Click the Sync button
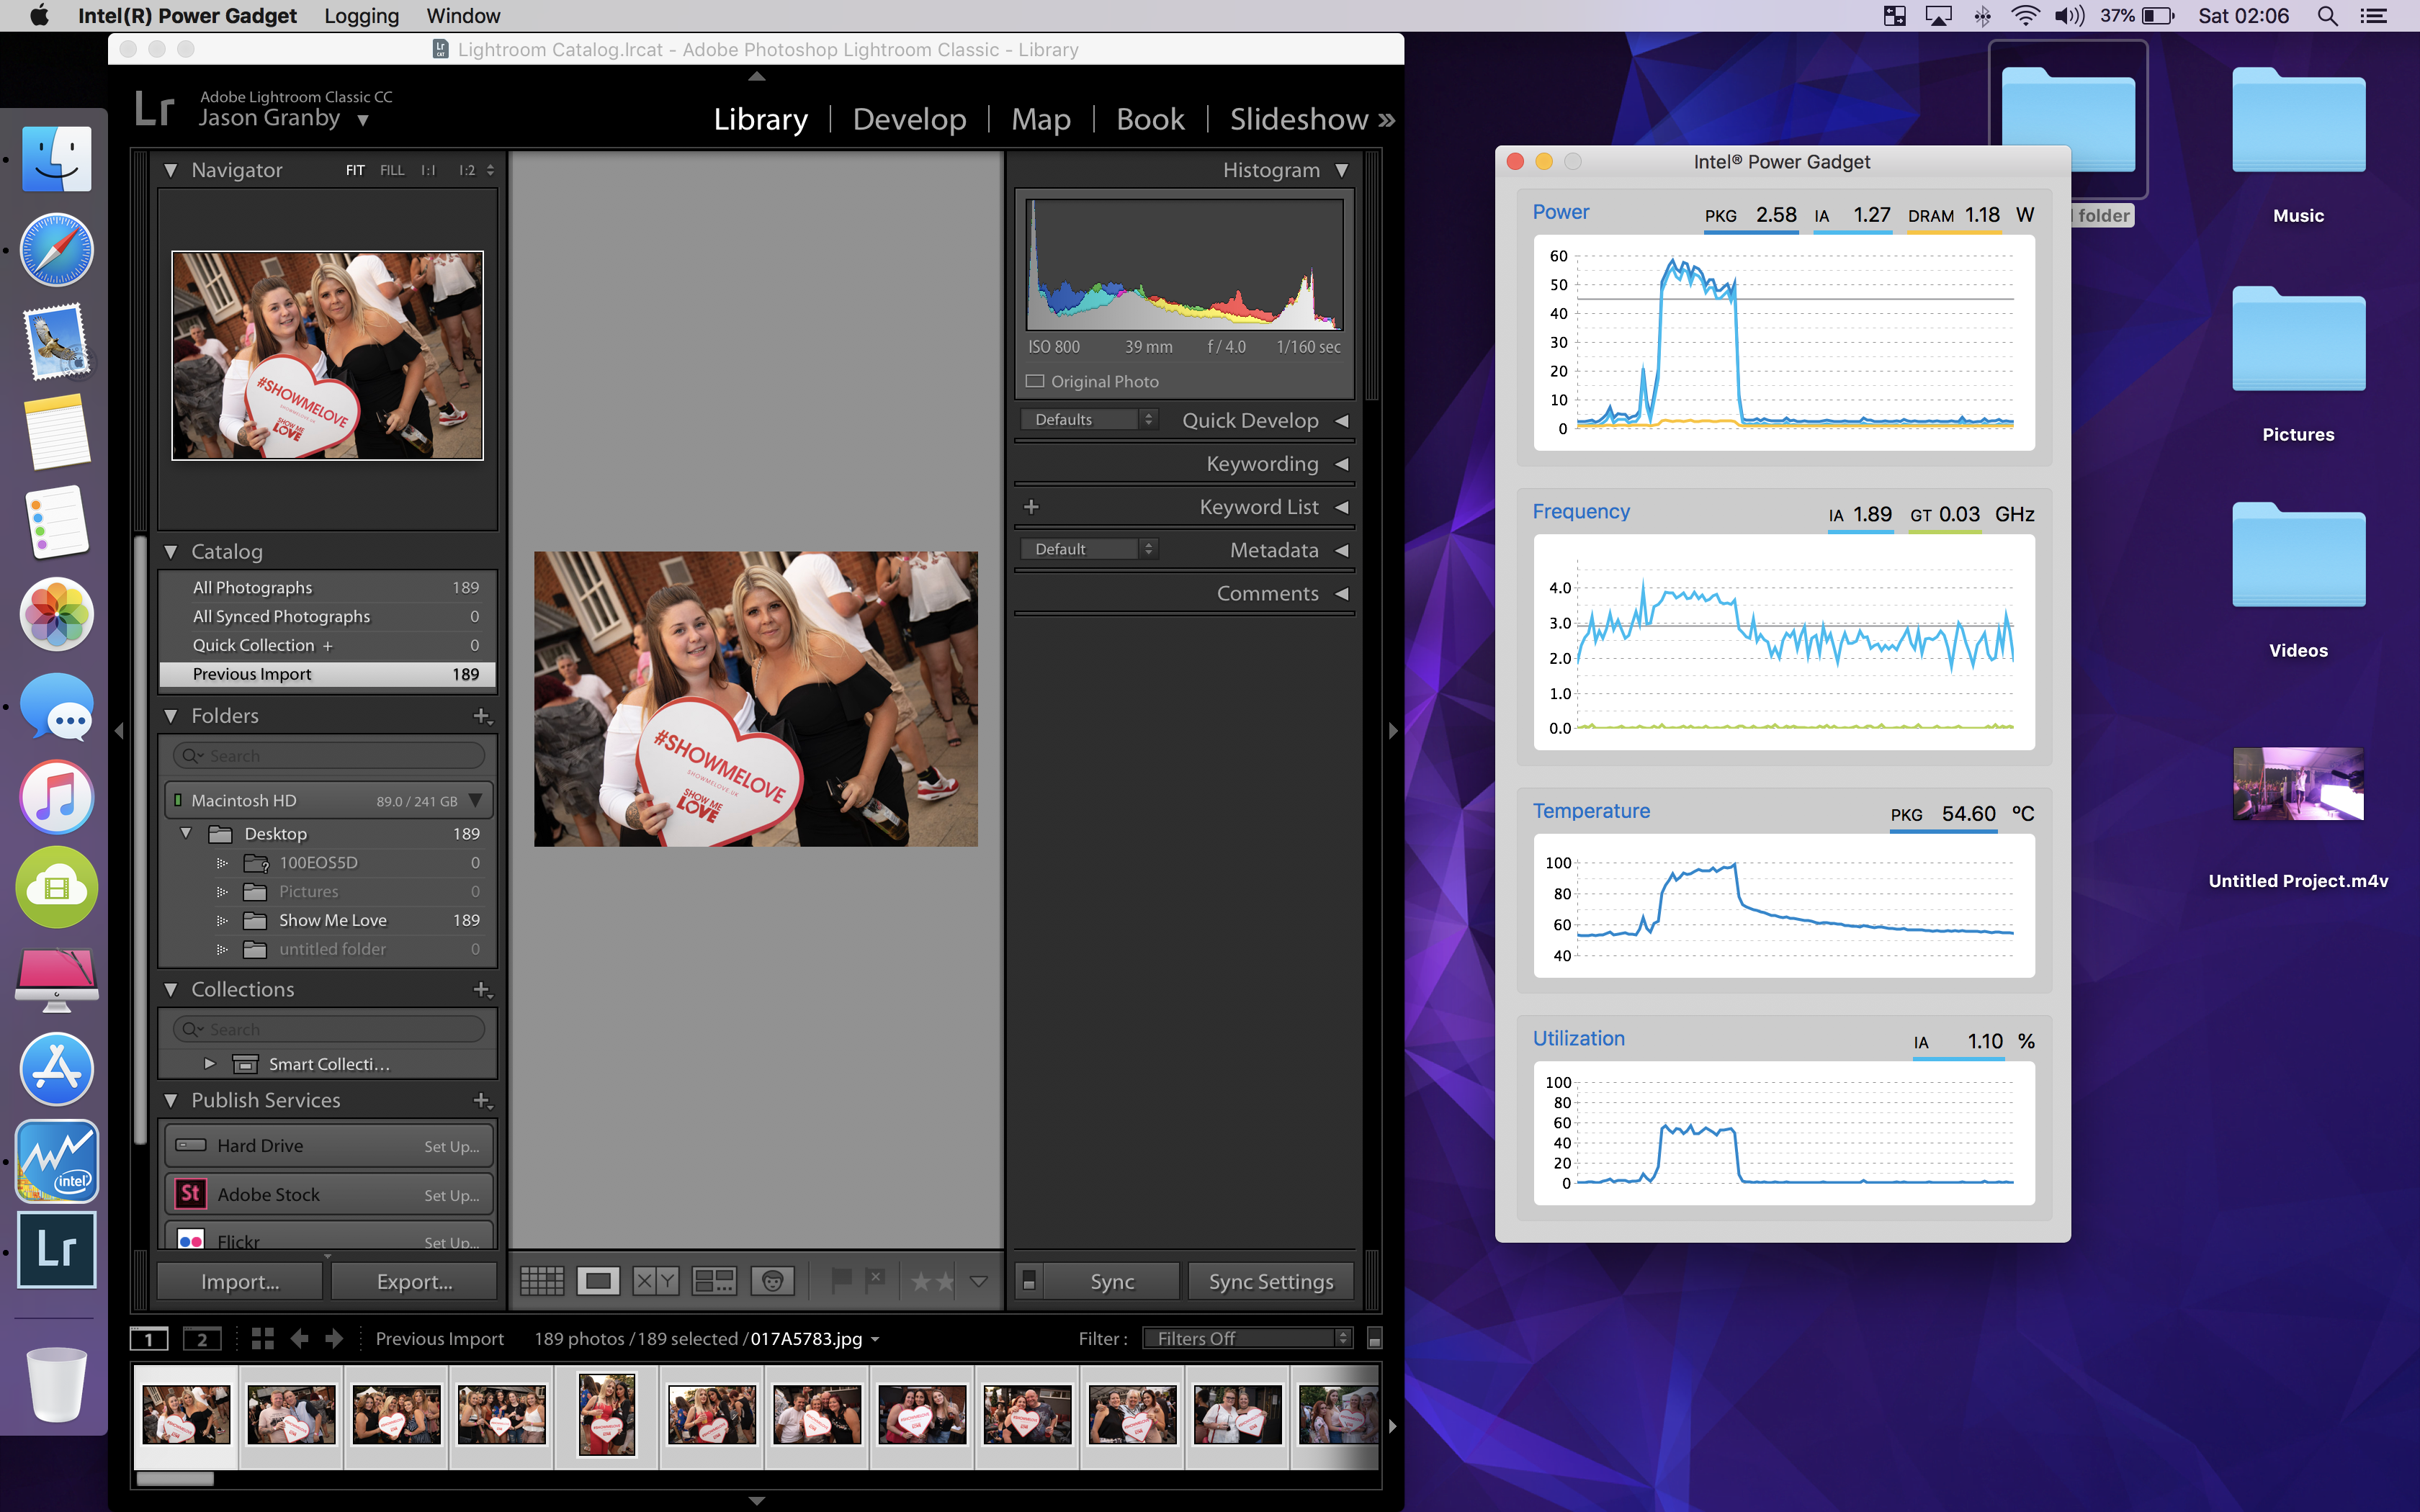This screenshot has height=1512, width=2420. point(1112,1281)
